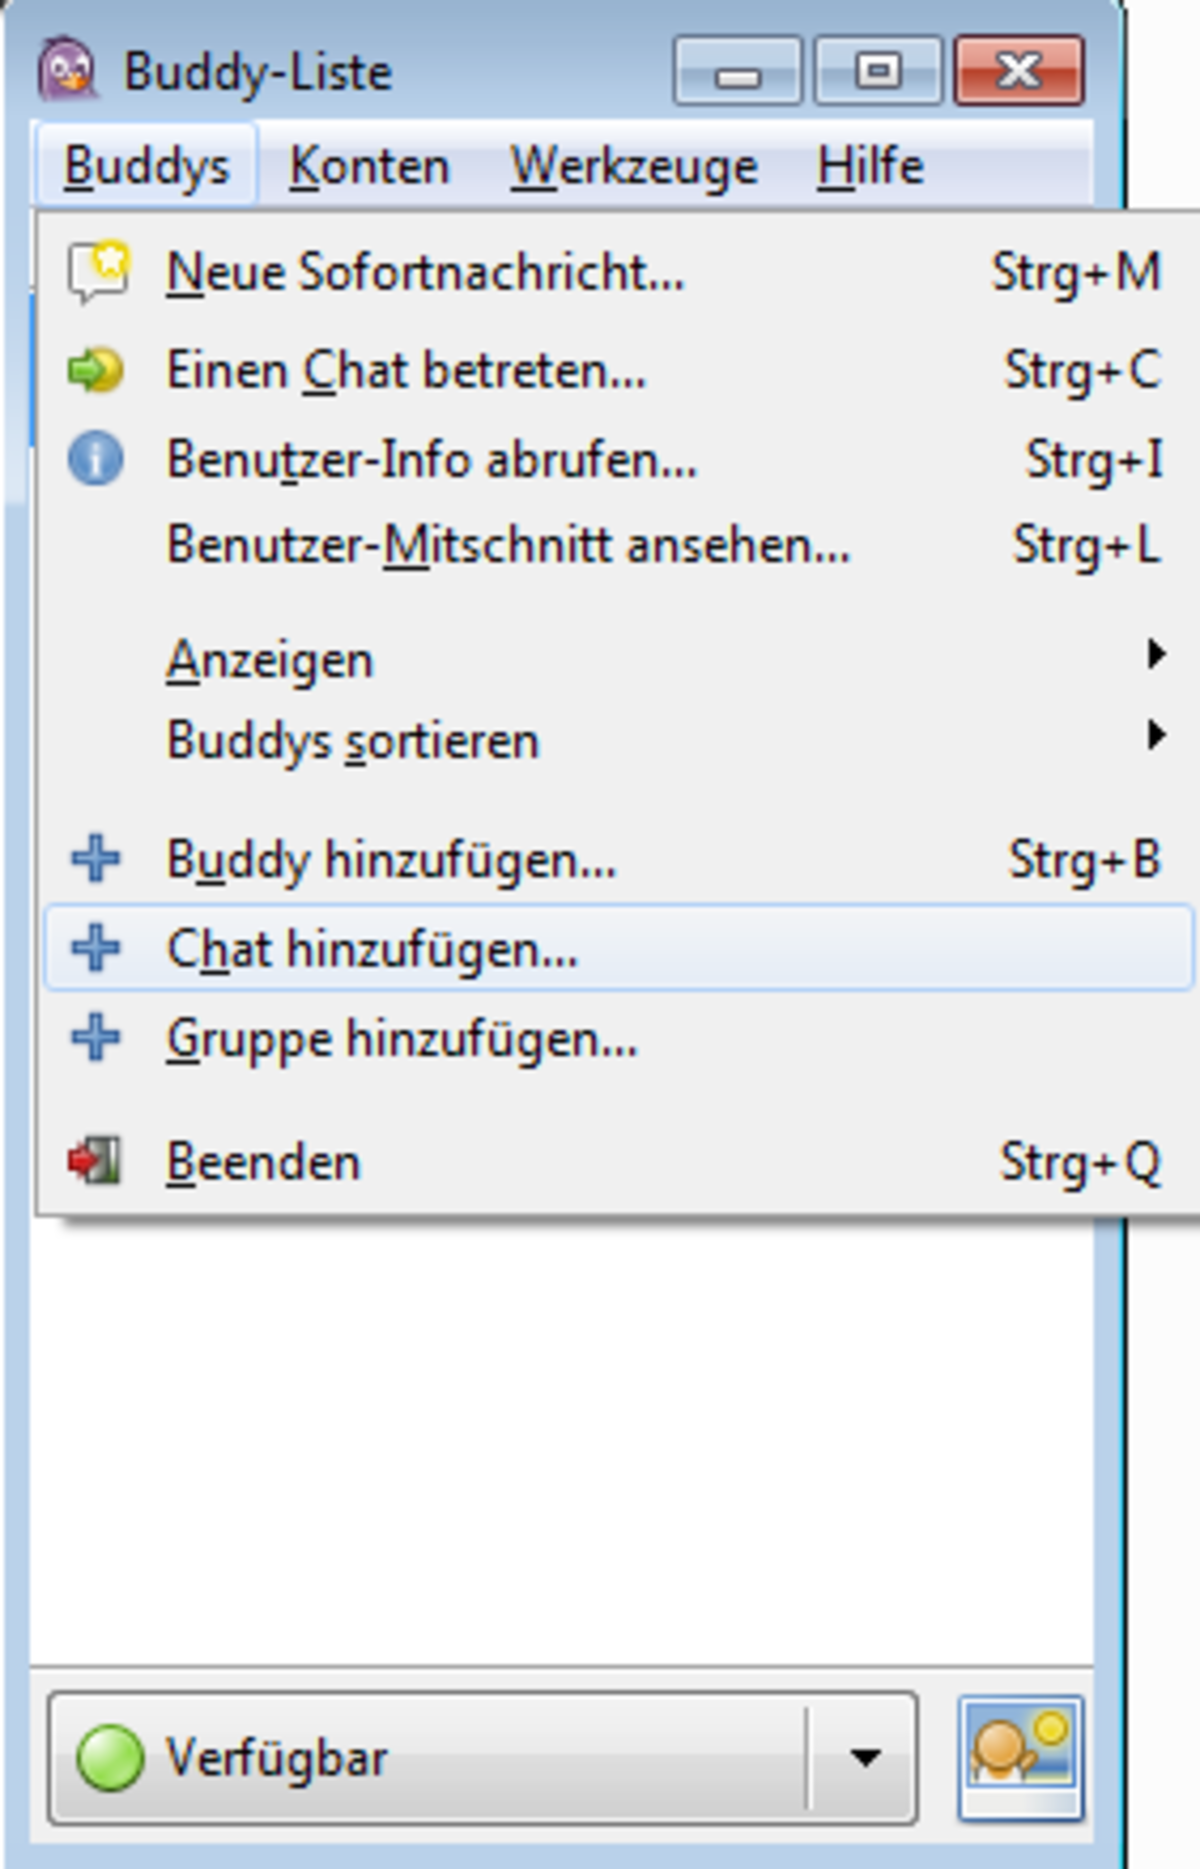1200x1869 pixels.
Task: Select Benutzer-Mitschnitt ansehen menu entry
Action: click(508, 546)
